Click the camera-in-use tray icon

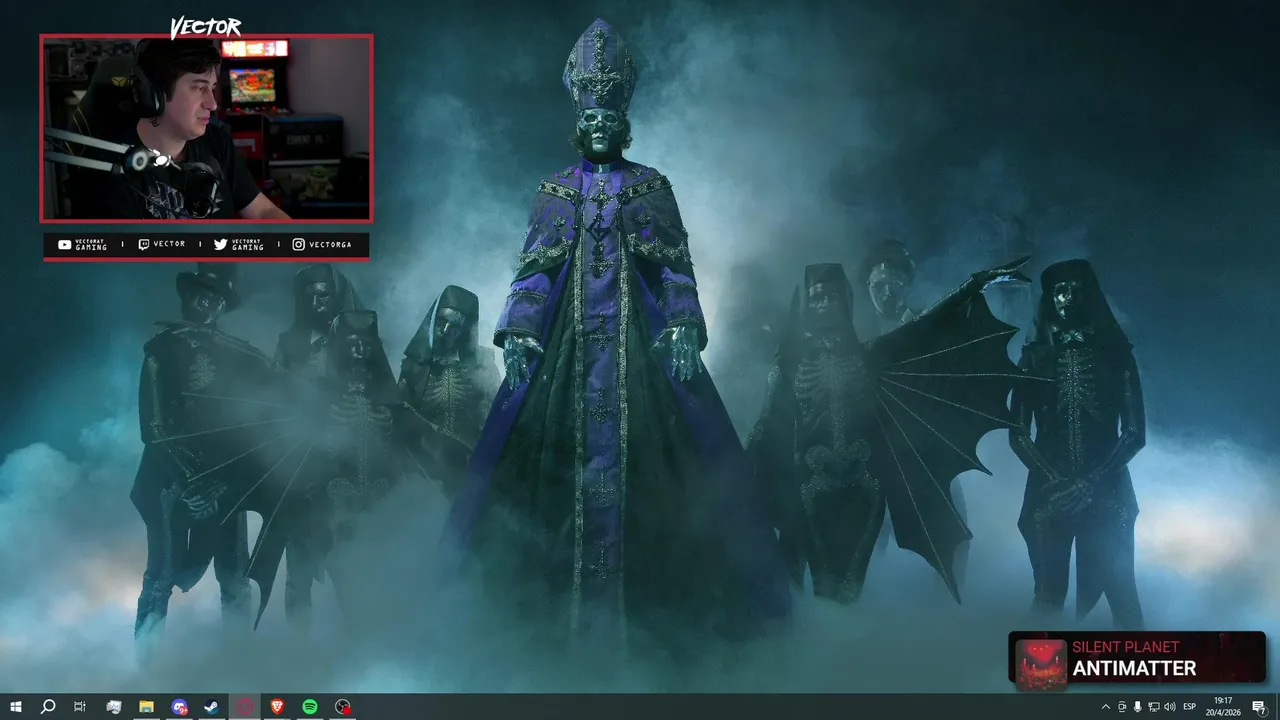pyautogui.click(x=1122, y=707)
